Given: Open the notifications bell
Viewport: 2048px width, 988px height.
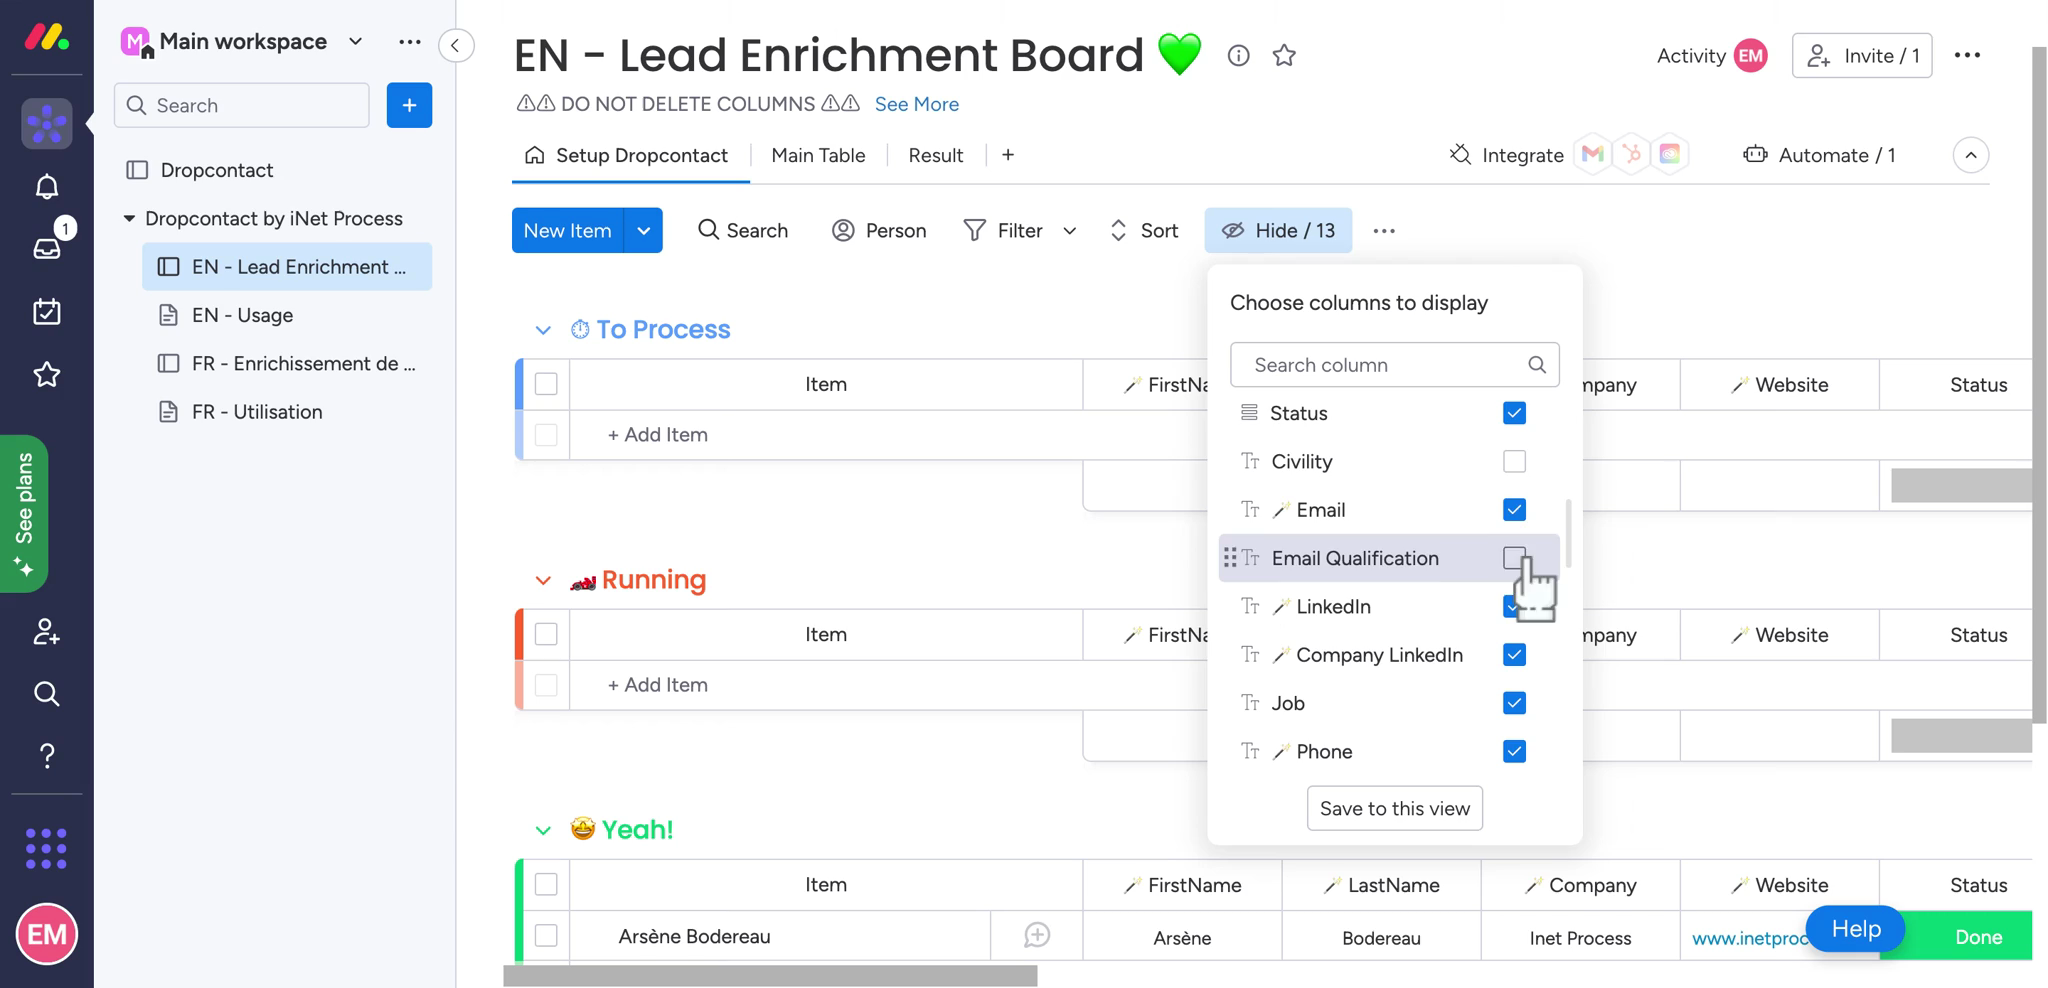Looking at the screenshot, I should (x=46, y=187).
